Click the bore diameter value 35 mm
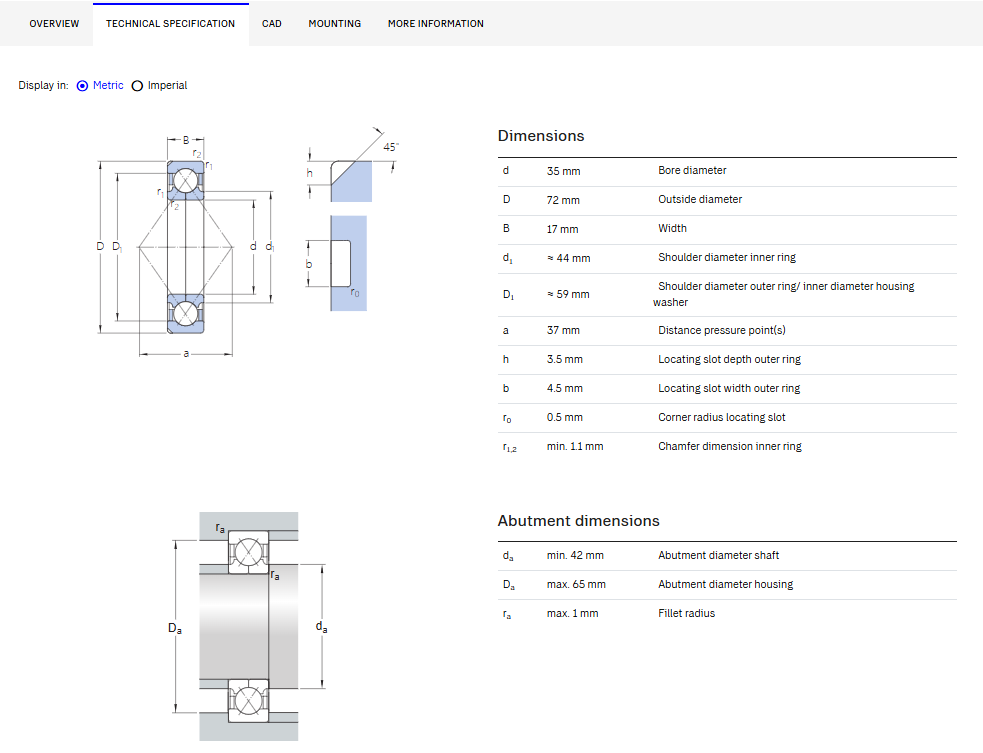Screen dimensions: 983x753 click(x=564, y=171)
